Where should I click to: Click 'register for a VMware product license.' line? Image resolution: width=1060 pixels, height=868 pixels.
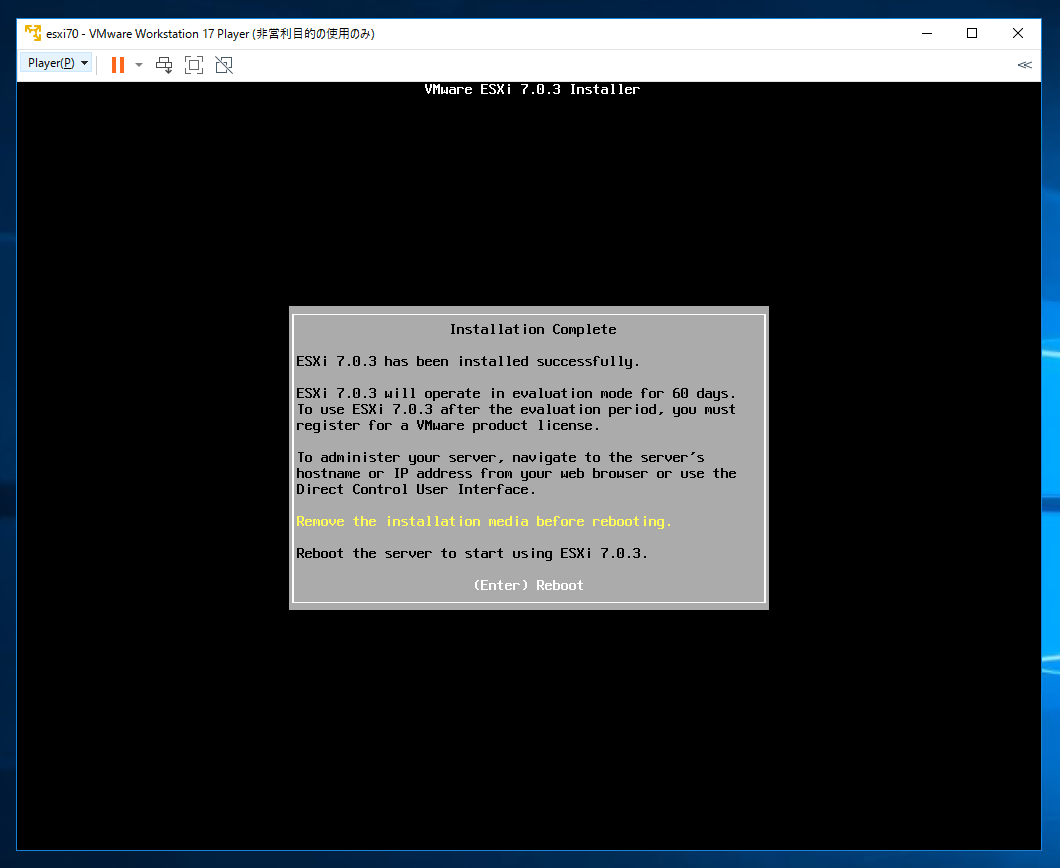coord(448,426)
